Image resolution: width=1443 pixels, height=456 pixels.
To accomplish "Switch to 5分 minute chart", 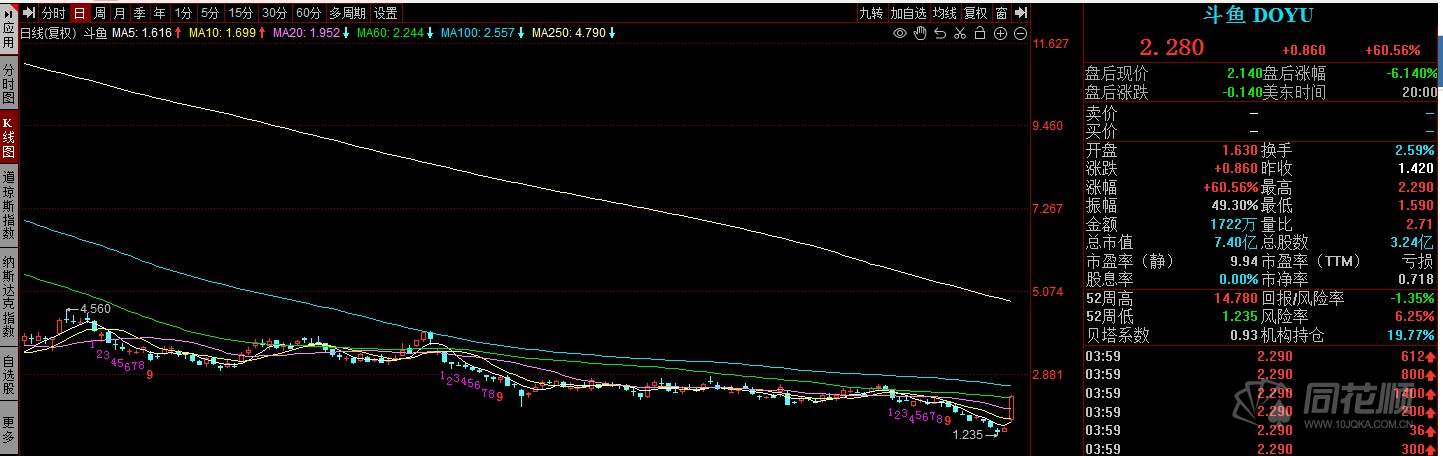I will click(209, 13).
